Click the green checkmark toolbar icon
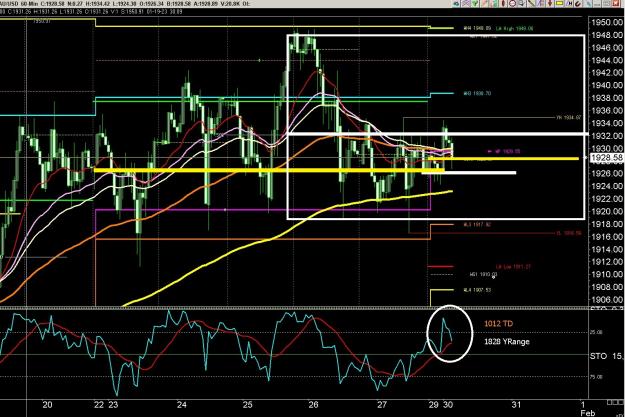The height and width of the screenshot is (417, 625). click(475, 4)
